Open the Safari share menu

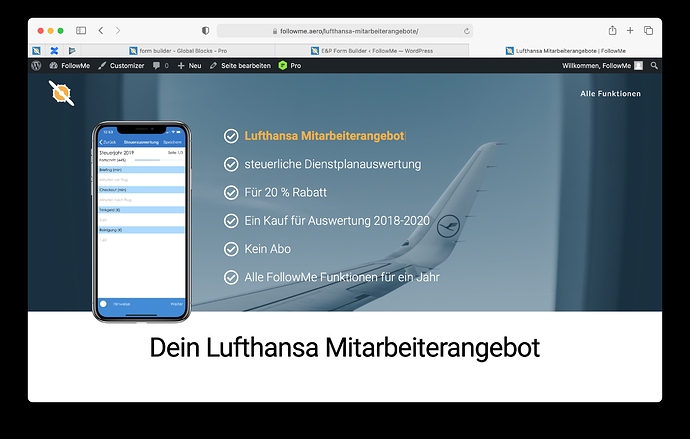612,30
